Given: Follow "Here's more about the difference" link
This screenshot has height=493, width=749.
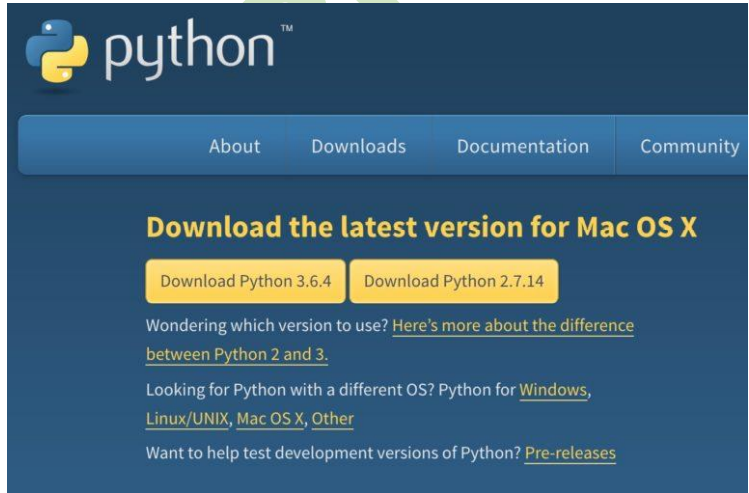Looking at the screenshot, I should [513, 326].
